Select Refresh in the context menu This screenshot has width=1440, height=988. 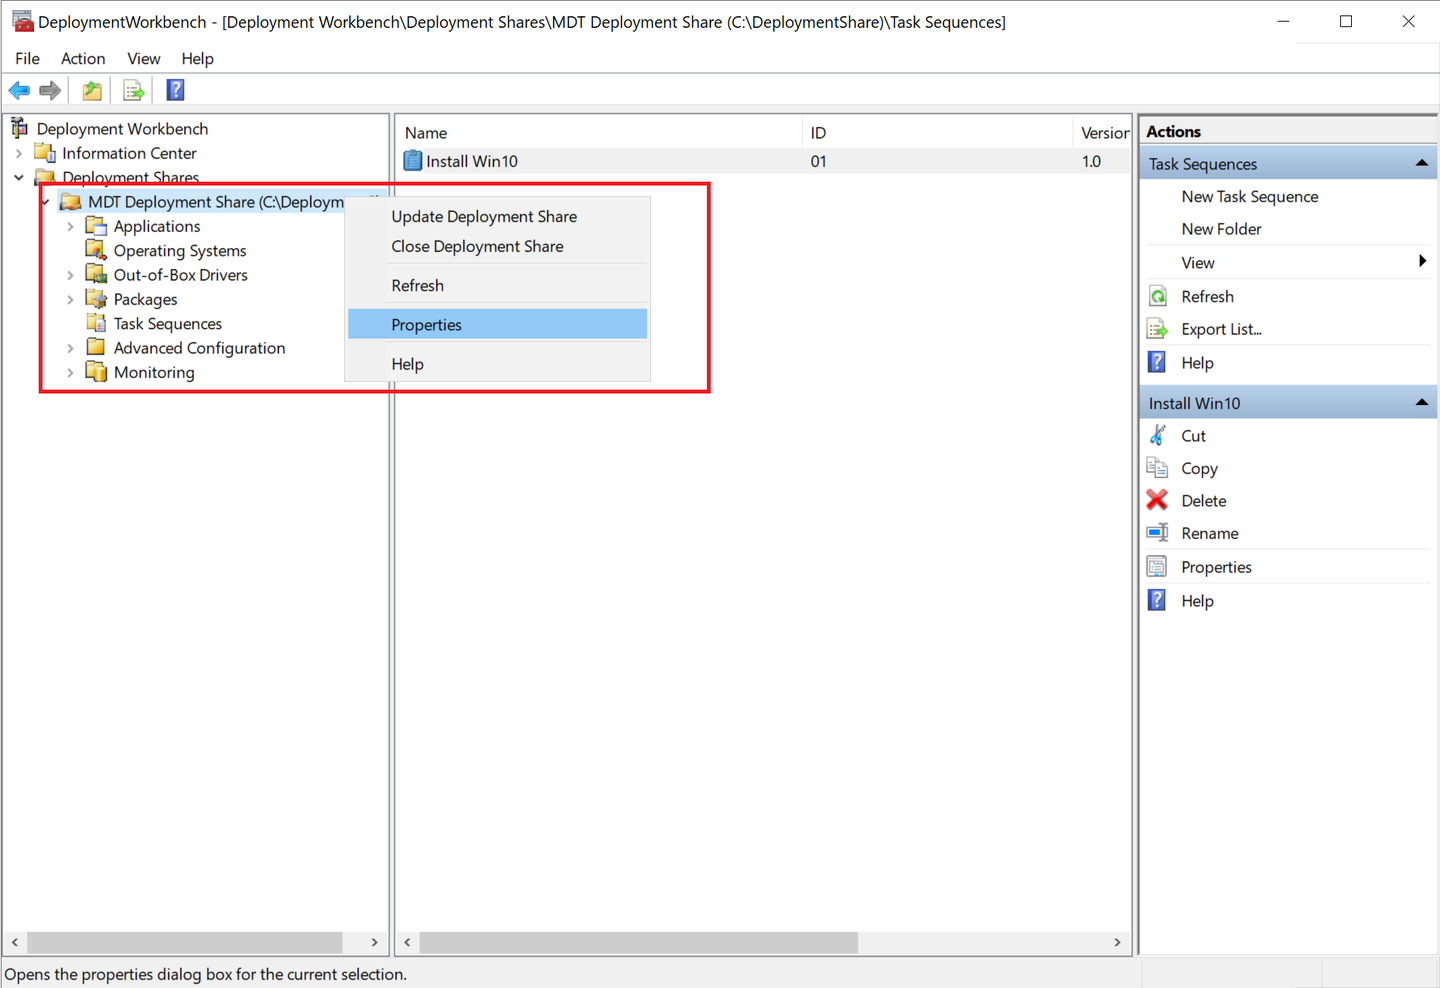498,285
